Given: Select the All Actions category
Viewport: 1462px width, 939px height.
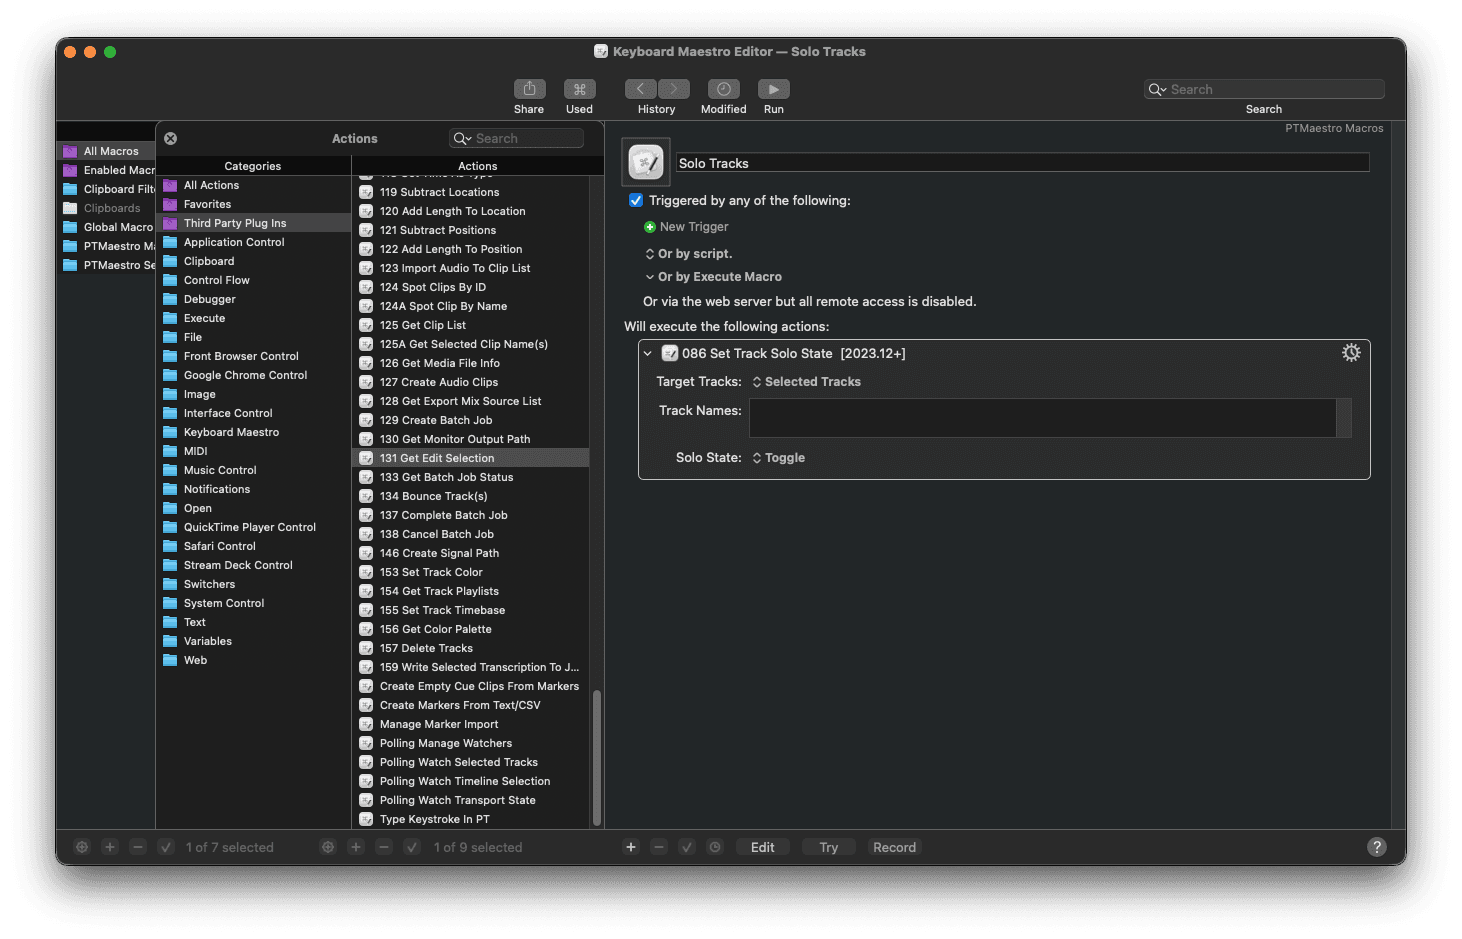Looking at the screenshot, I should [x=253, y=185].
